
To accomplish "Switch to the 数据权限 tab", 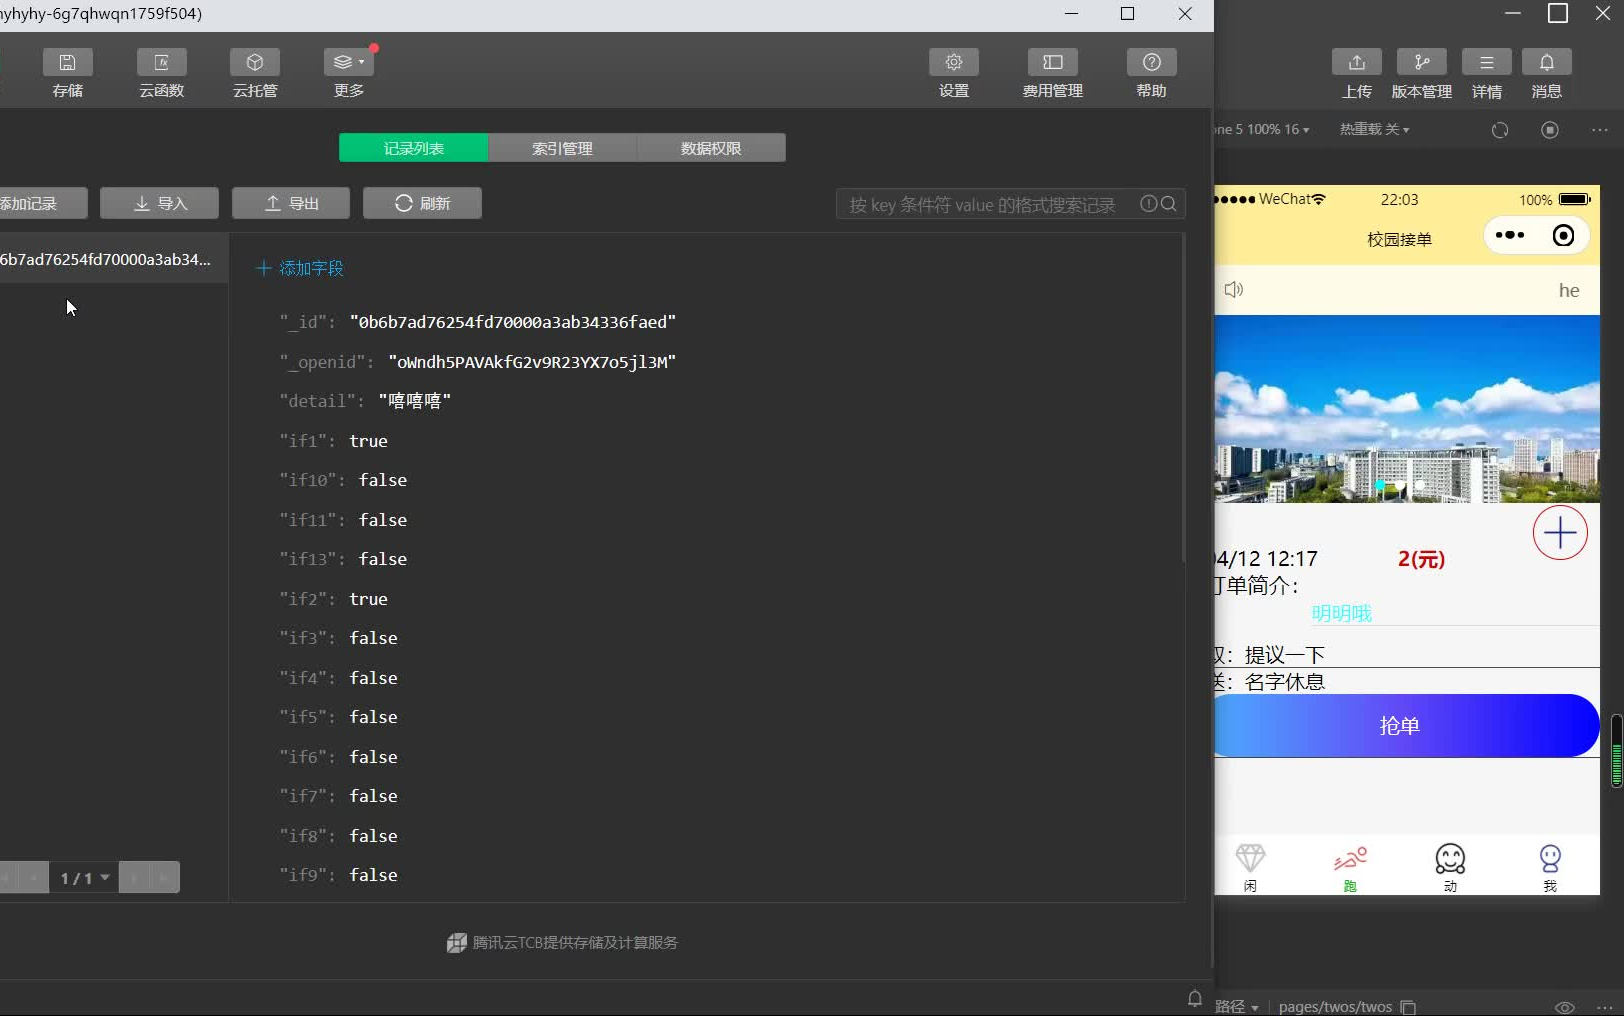I will [x=711, y=148].
